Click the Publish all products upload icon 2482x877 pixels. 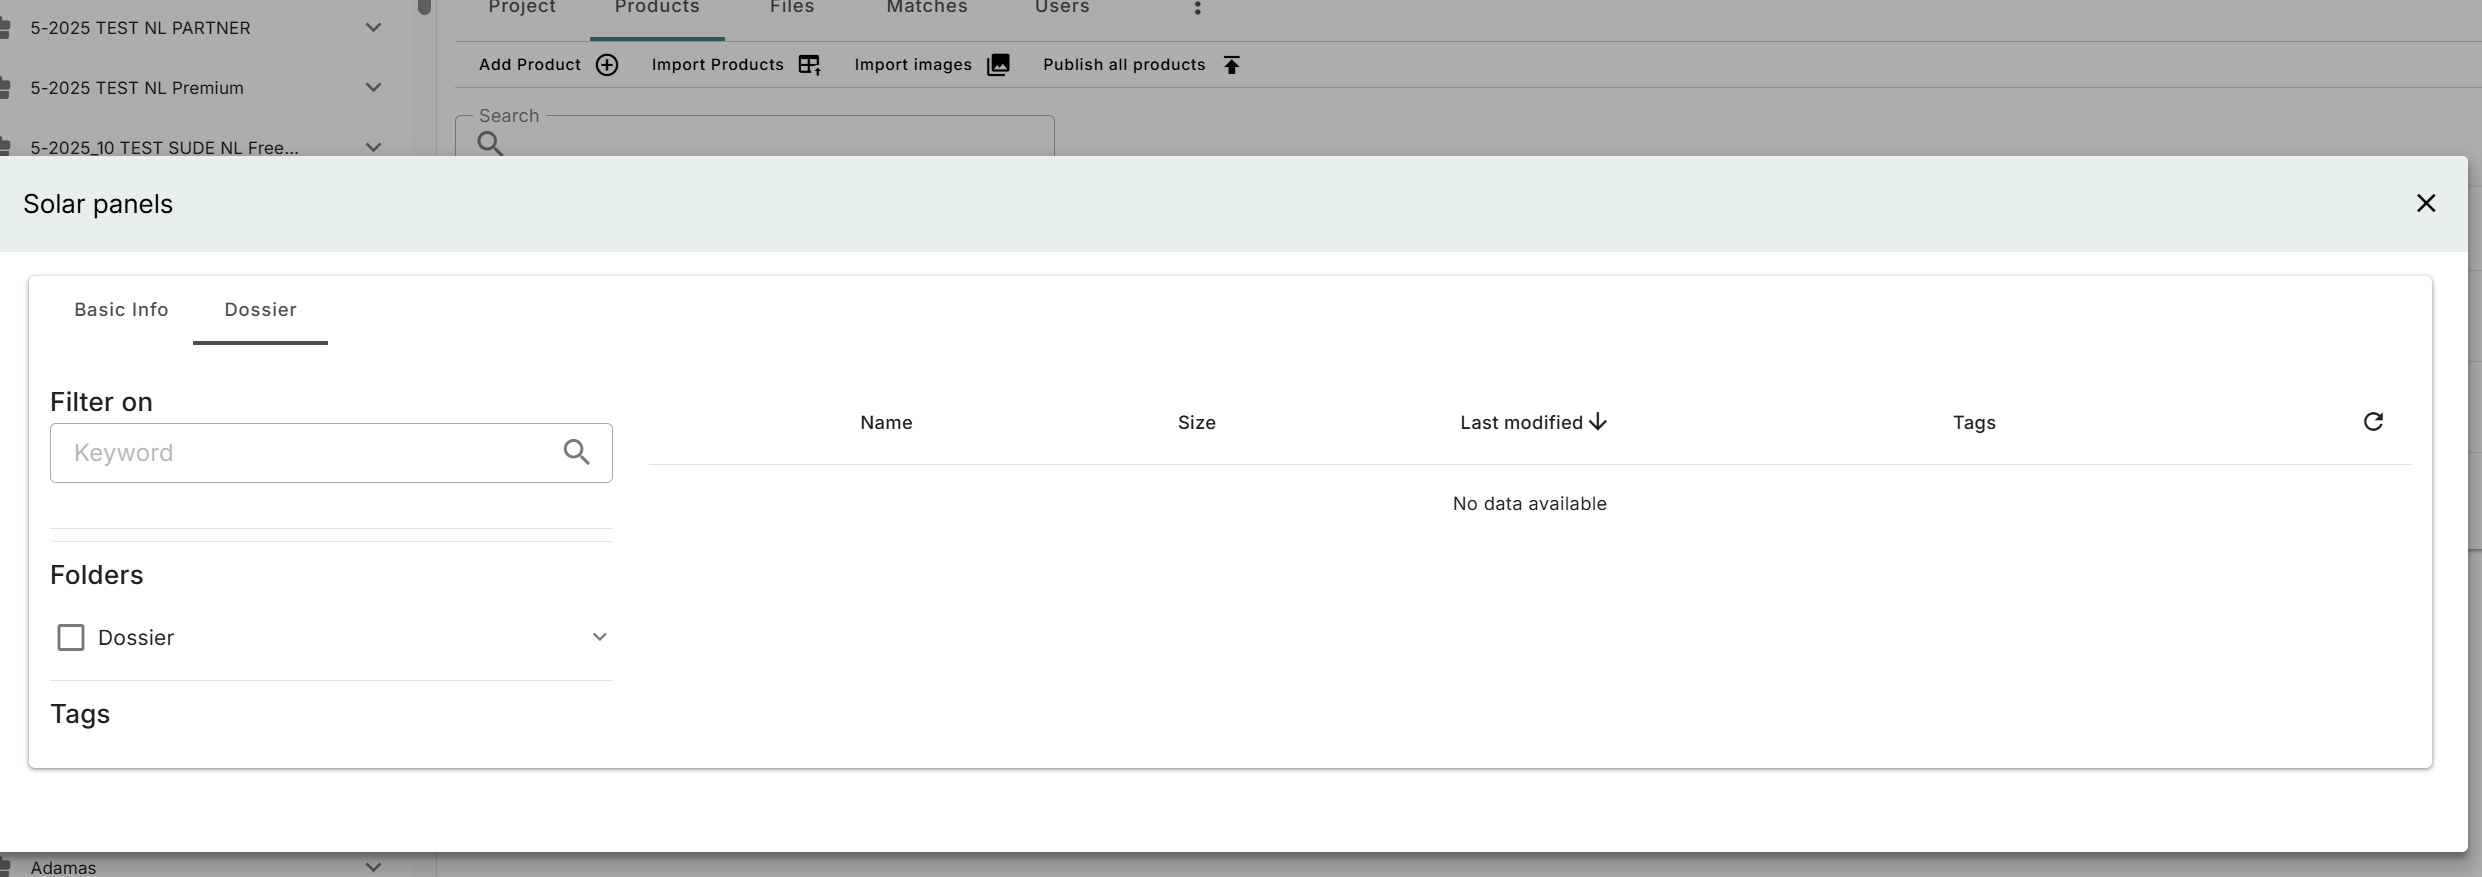[1232, 65]
